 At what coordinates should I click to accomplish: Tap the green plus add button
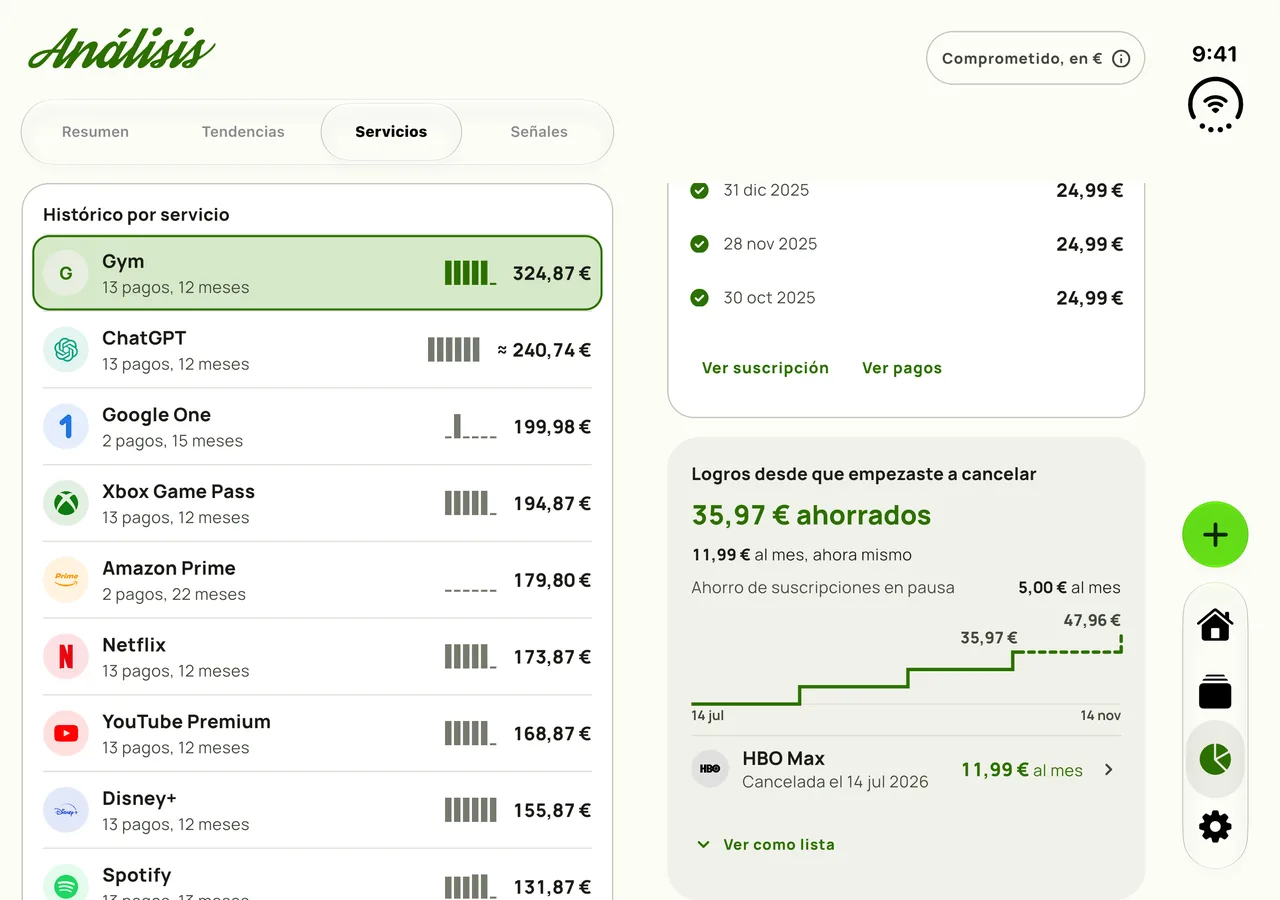coord(1215,535)
